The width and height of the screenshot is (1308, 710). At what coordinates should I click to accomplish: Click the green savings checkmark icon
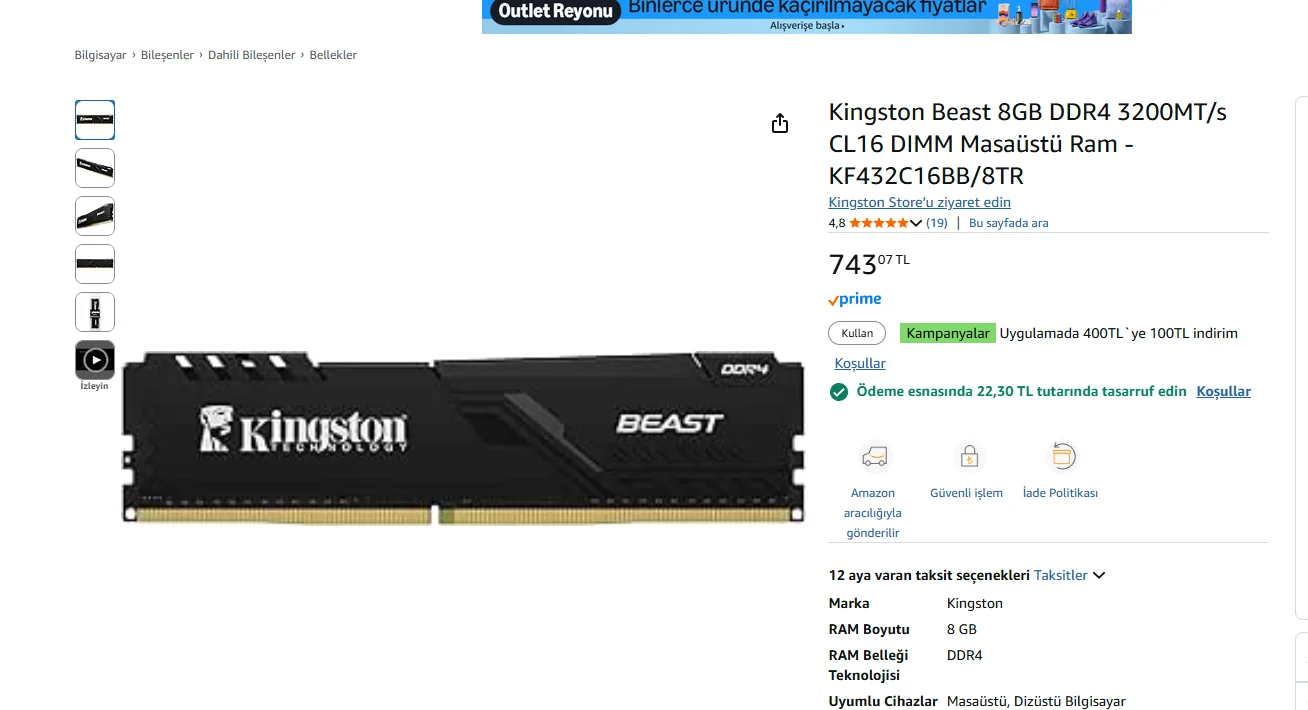(x=839, y=392)
